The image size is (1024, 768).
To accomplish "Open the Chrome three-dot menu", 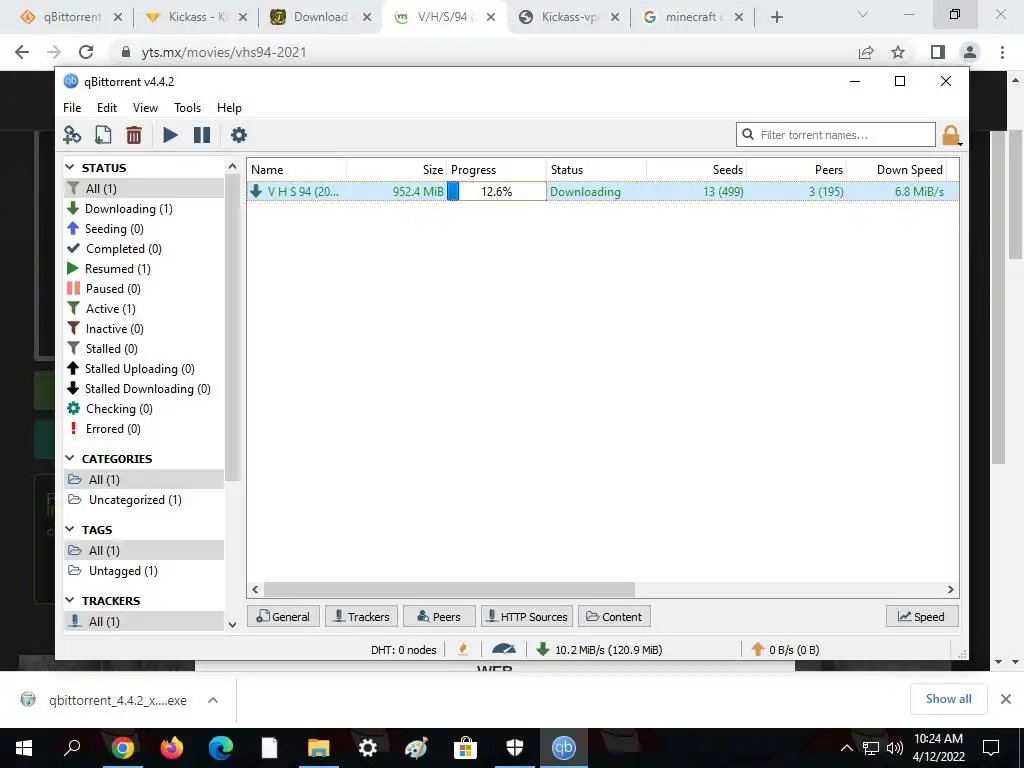I will point(1002,52).
